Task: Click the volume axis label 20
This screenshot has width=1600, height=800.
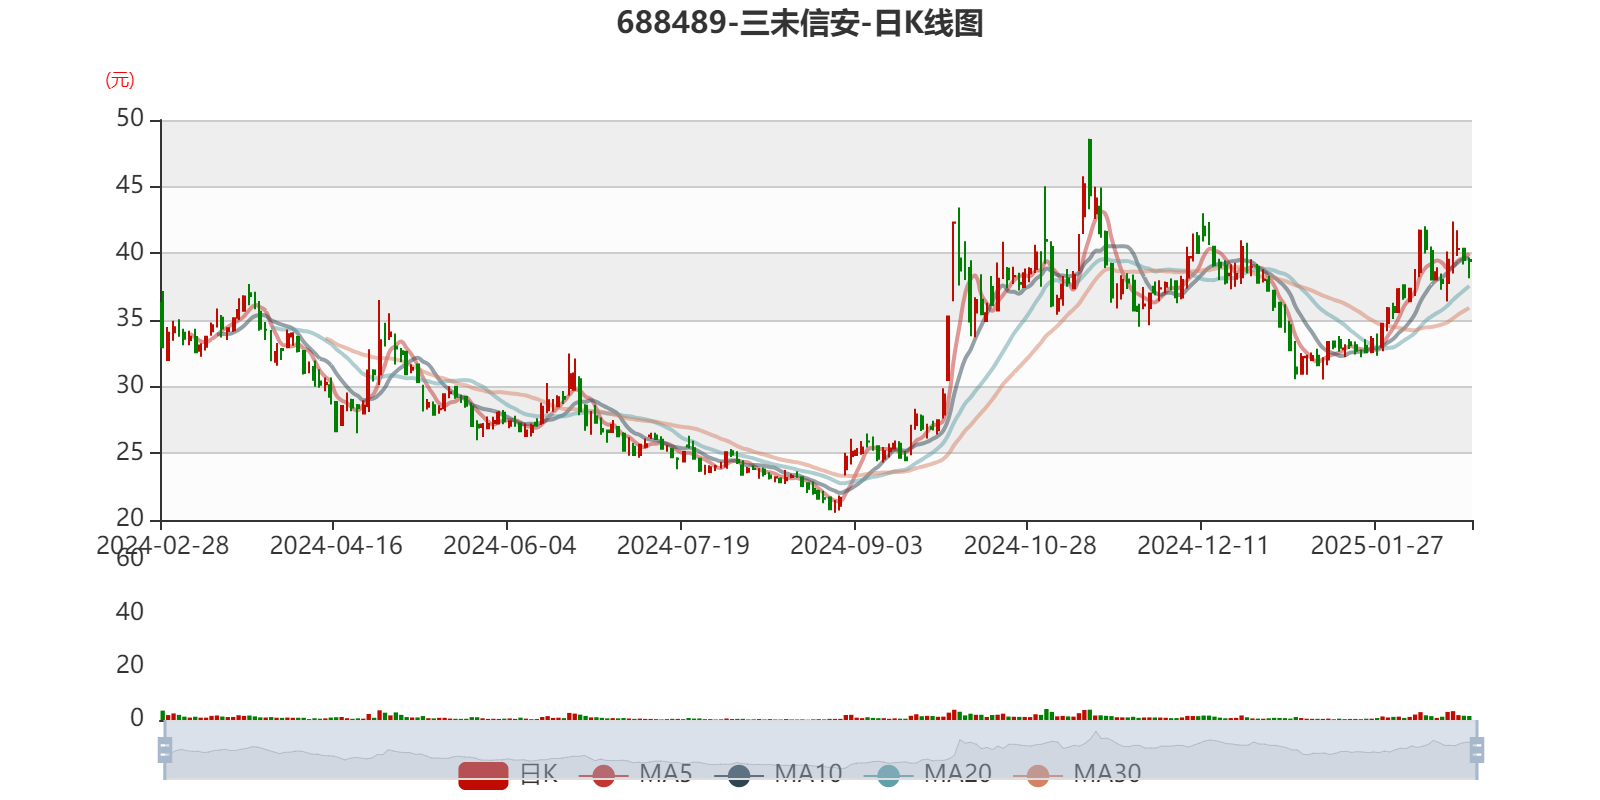Action: point(130,665)
